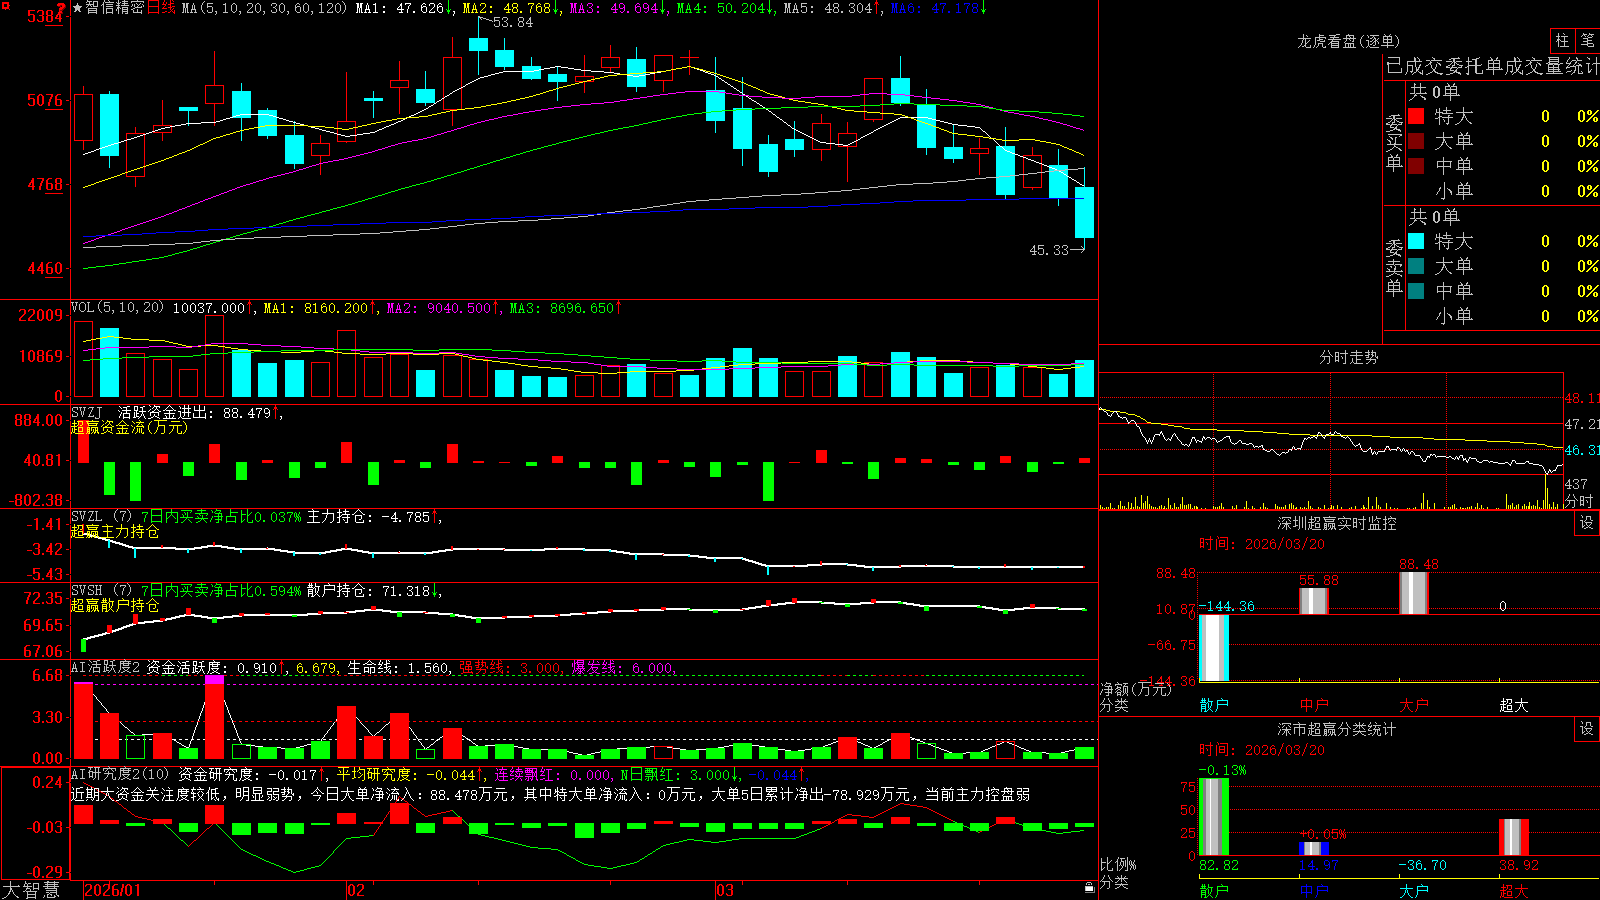Click the 深市超赢分类统计 panel title

click(1336, 729)
